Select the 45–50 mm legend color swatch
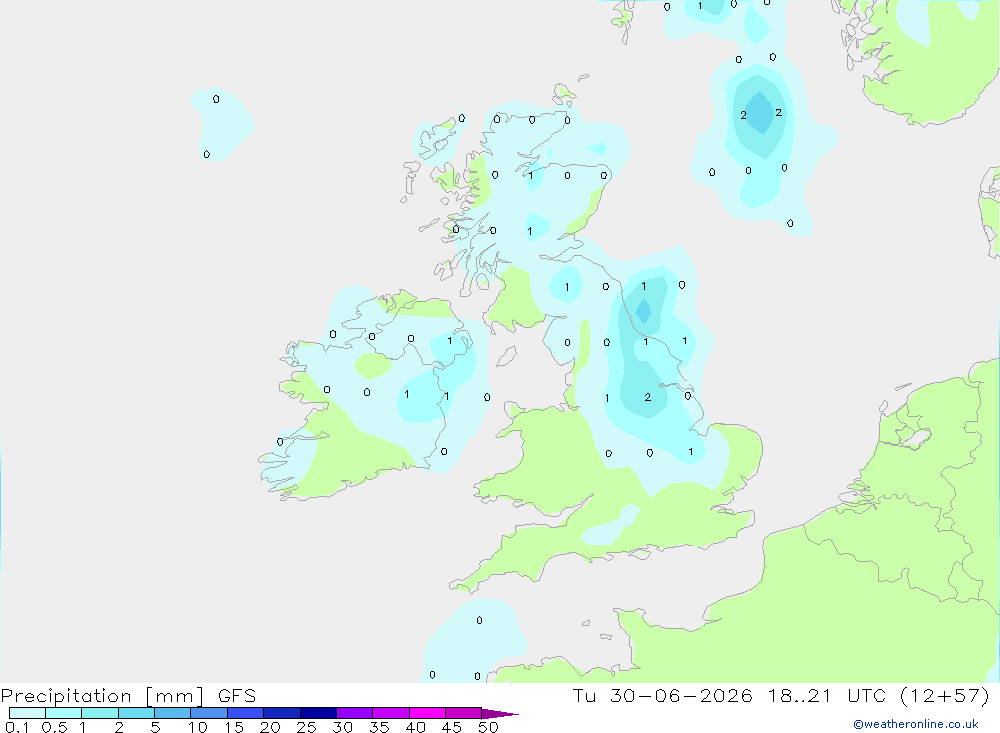 464,713
